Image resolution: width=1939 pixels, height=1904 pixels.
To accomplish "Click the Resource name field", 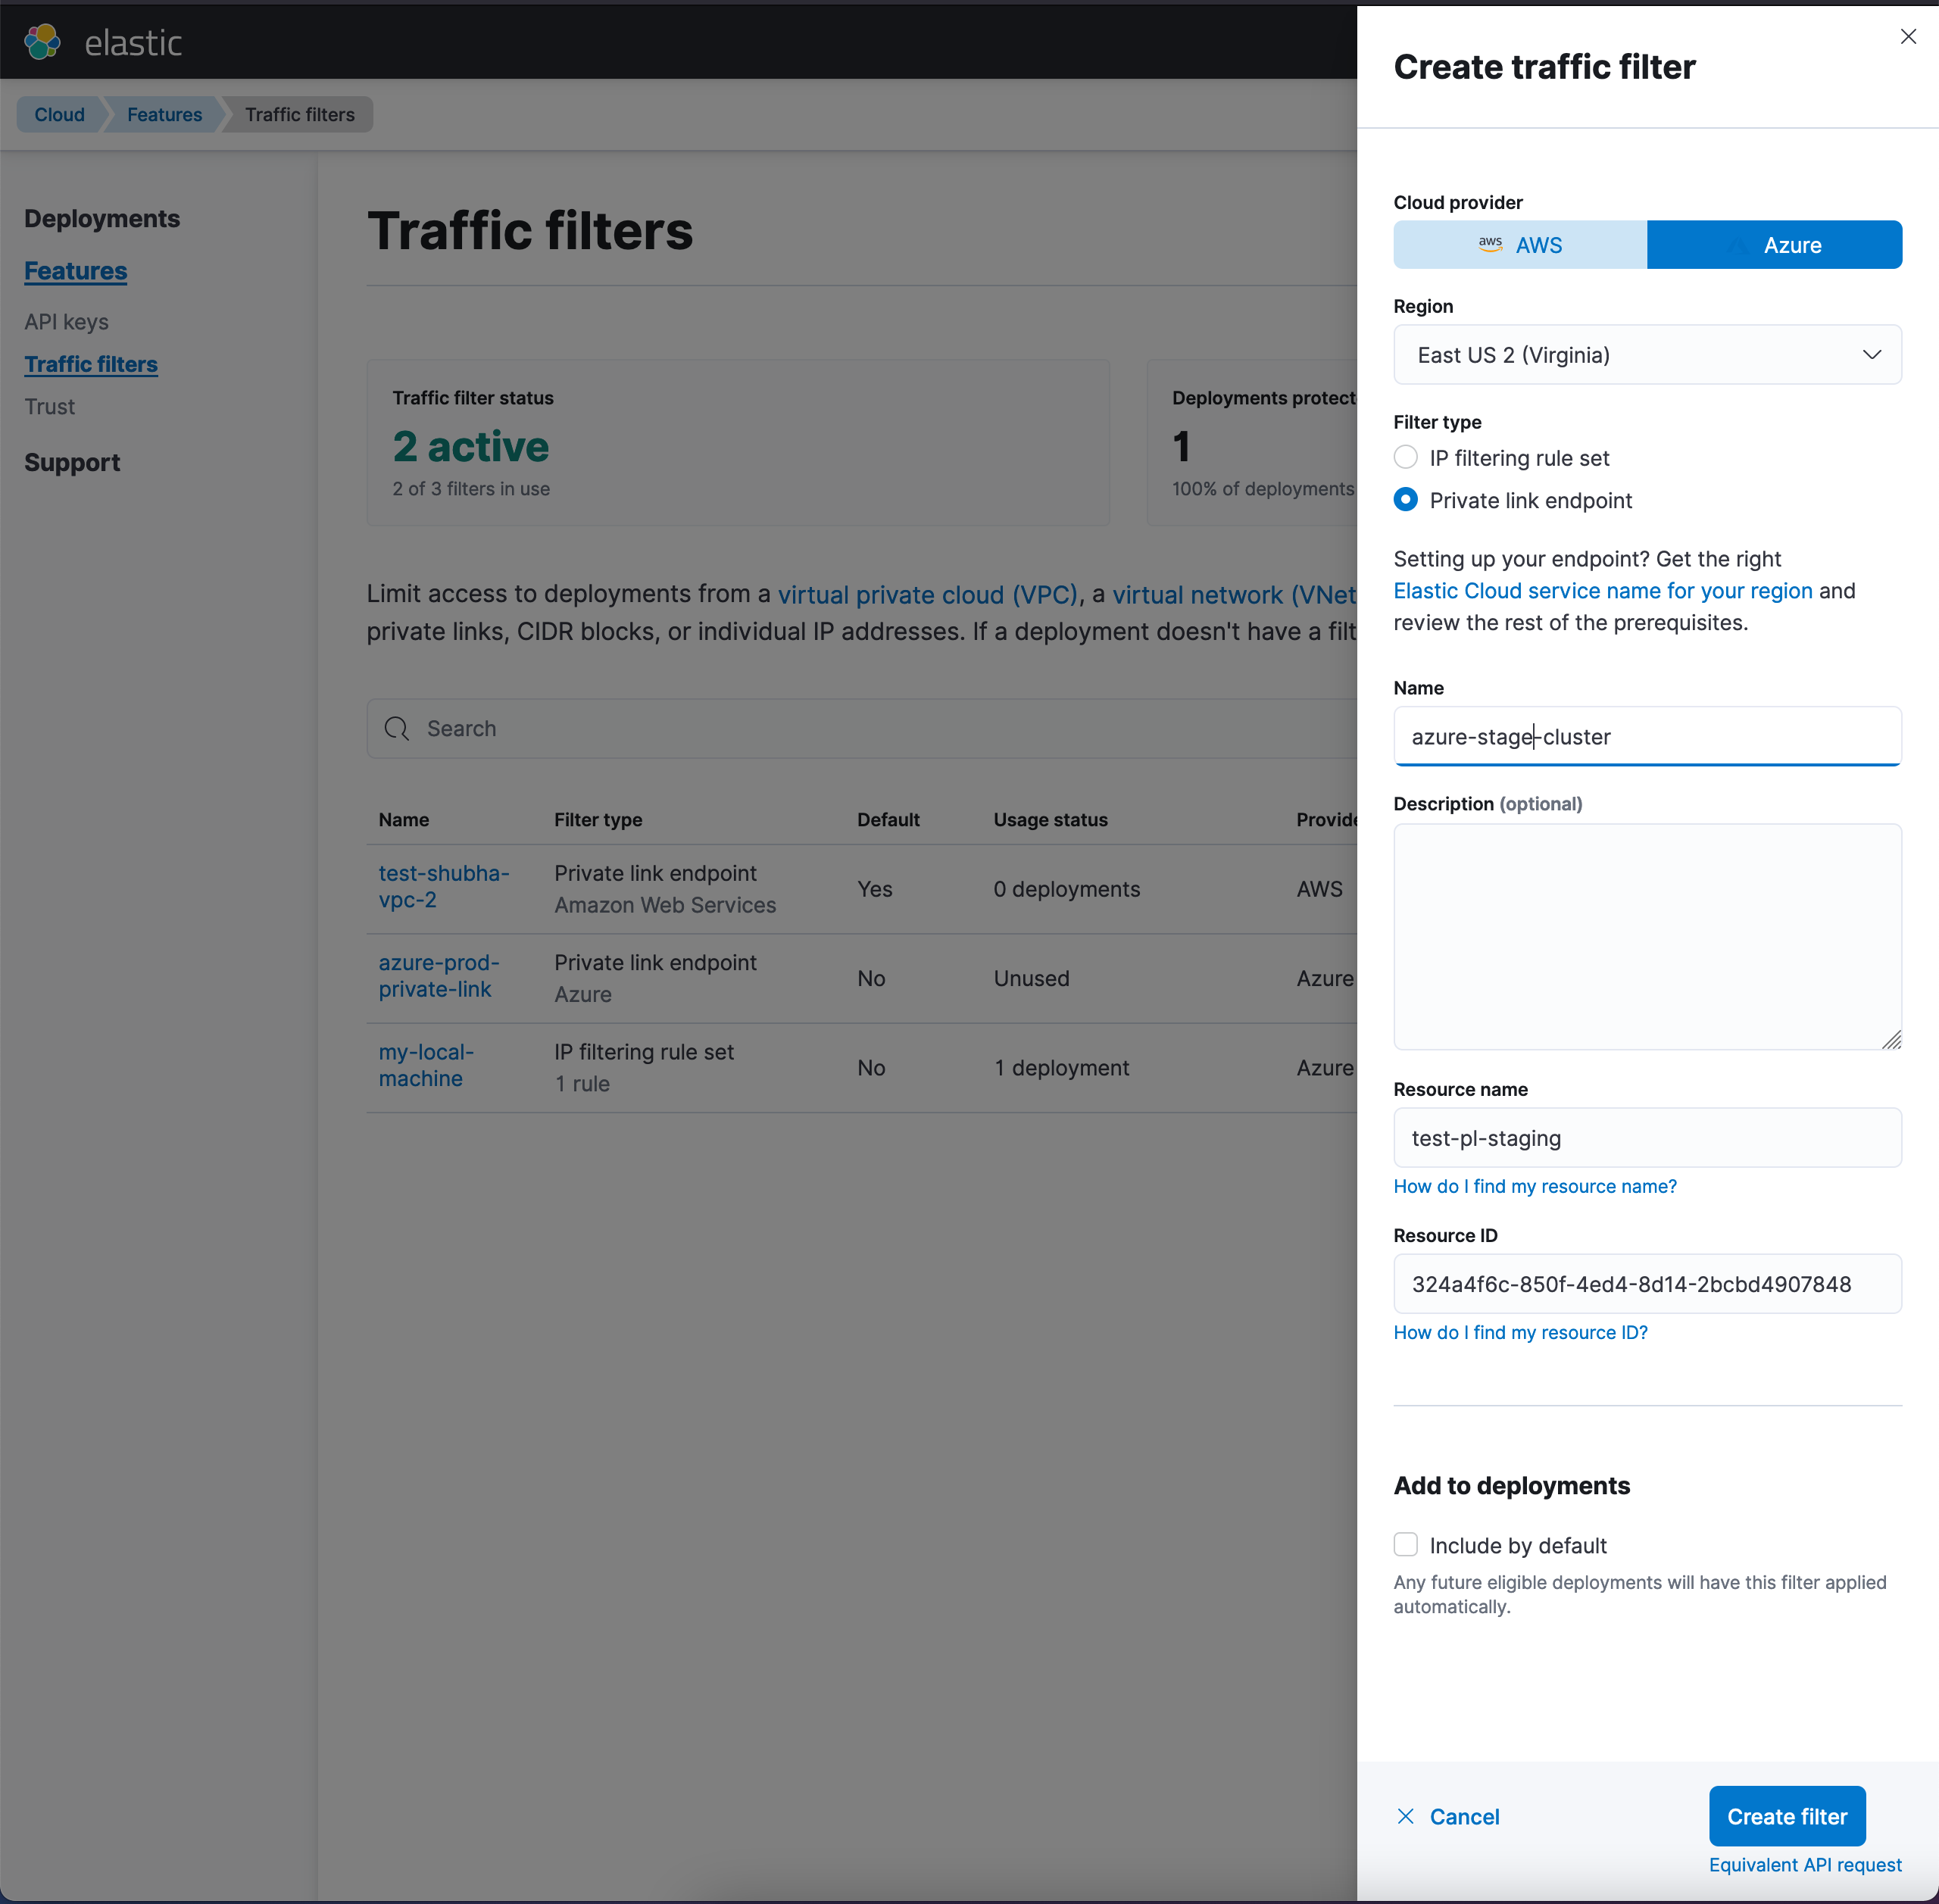I will [1647, 1138].
